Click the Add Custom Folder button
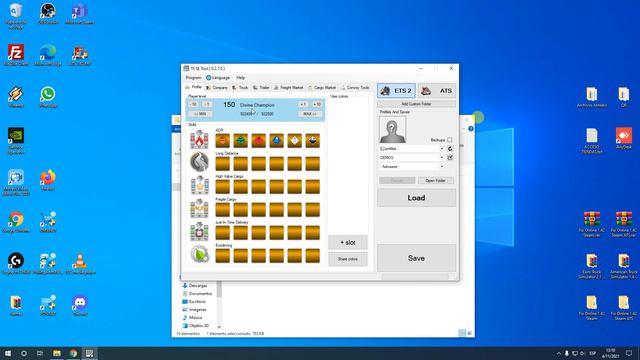The height and width of the screenshot is (360, 640). coord(416,104)
